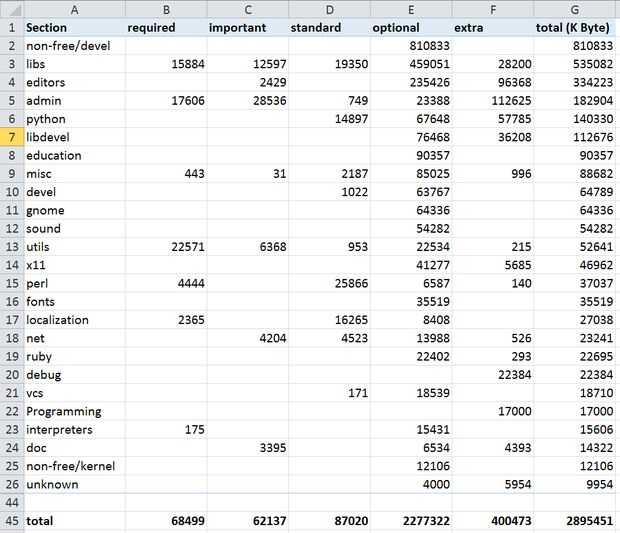This screenshot has width=620, height=533.
Task: Select row 45 header
Action: [x=11, y=521]
